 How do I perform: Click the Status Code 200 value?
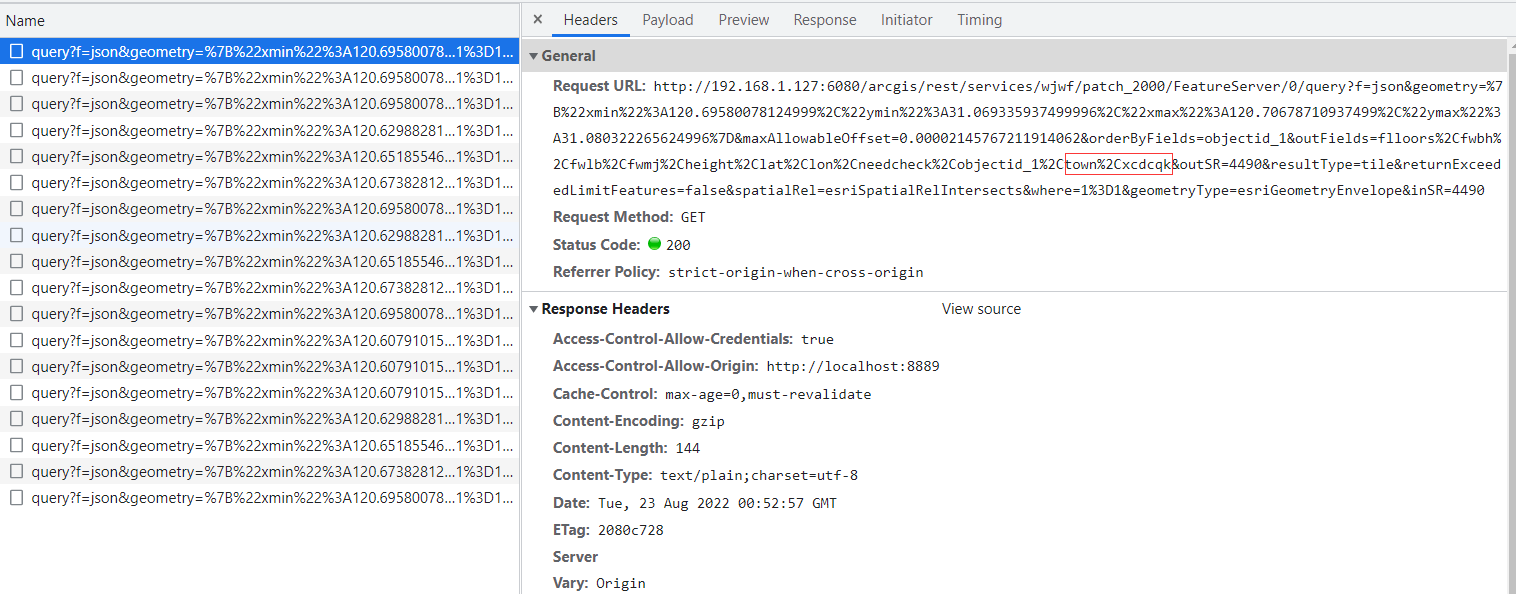tap(678, 245)
